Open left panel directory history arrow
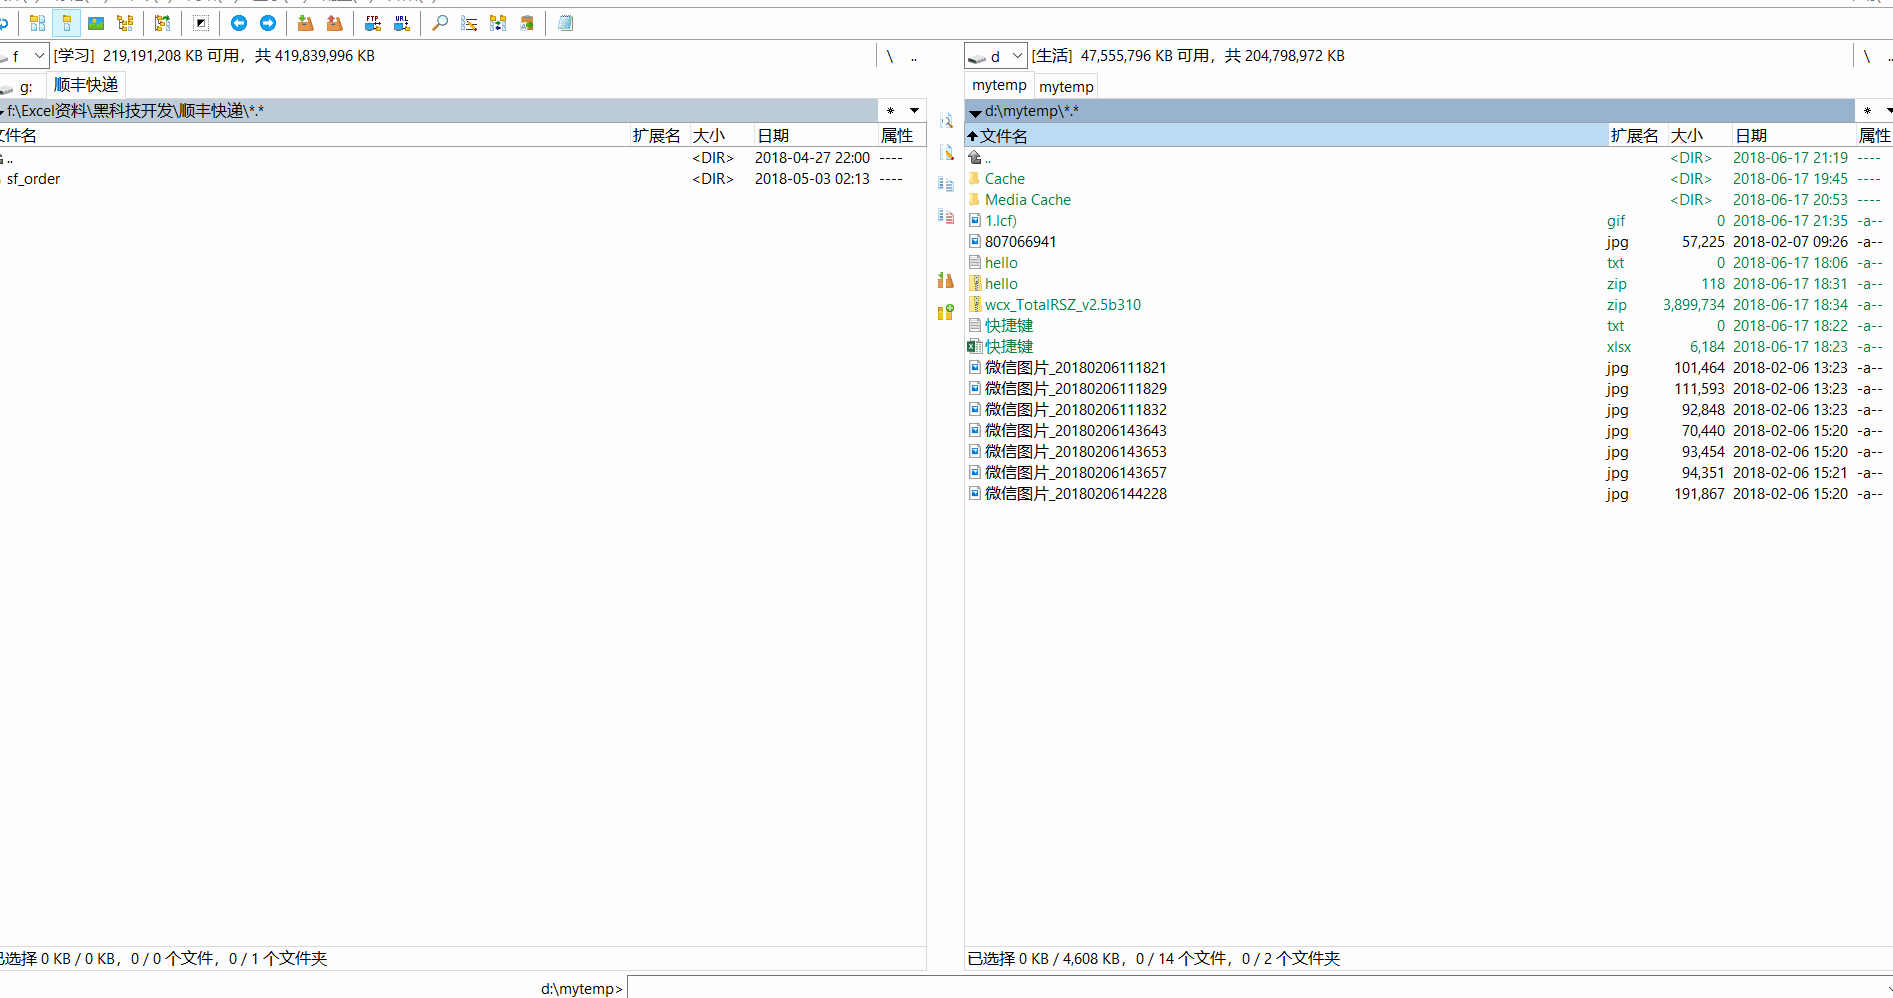Image resolution: width=1893 pixels, height=998 pixels. (914, 111)
